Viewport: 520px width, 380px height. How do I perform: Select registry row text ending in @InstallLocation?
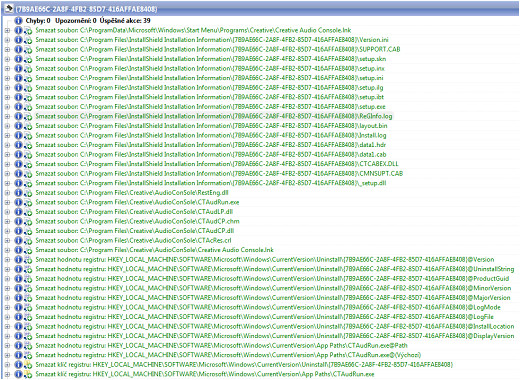tap(275, 326)
